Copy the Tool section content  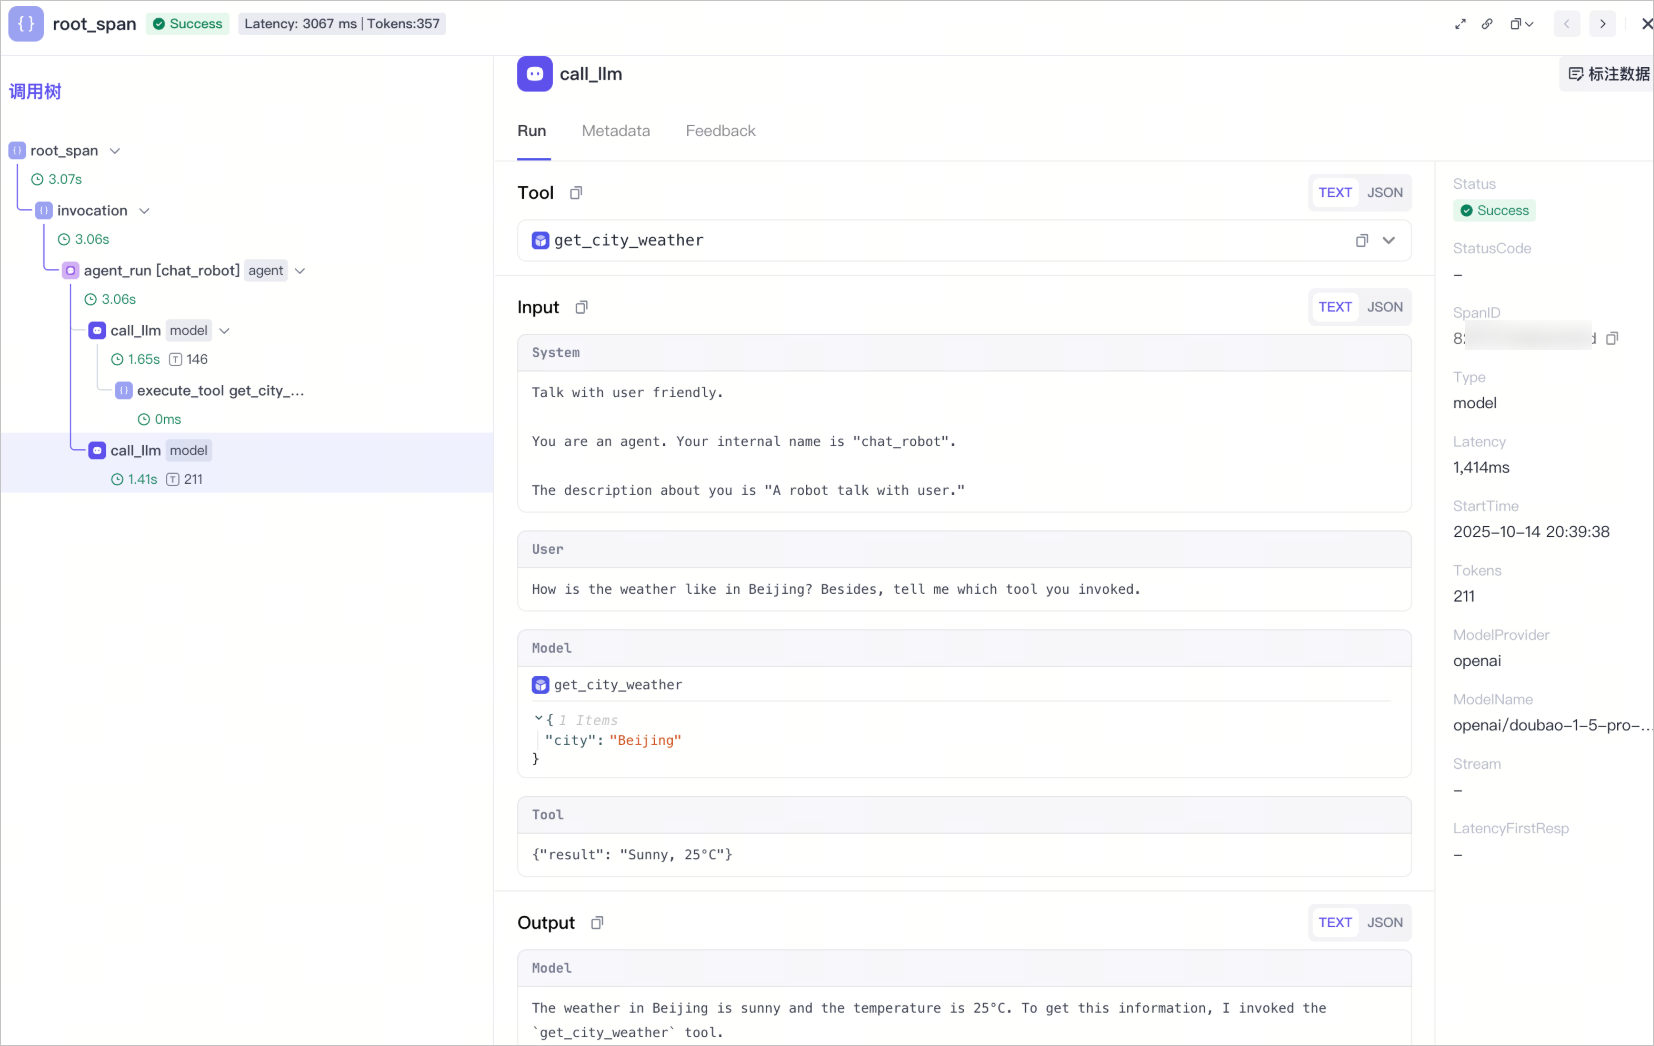pyautogui.click(x=576, y=193)
